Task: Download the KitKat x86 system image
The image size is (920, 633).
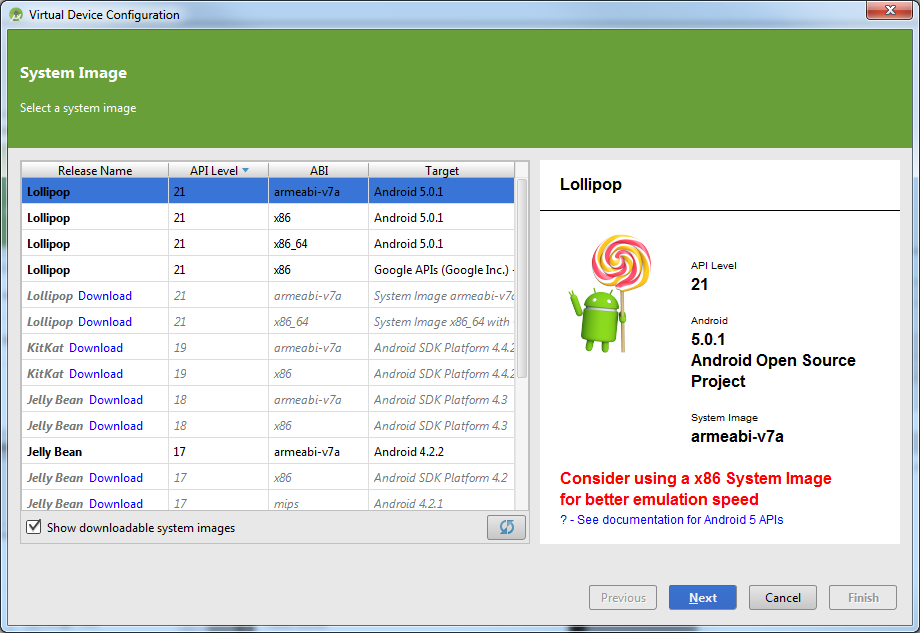Action: point(96,373)
